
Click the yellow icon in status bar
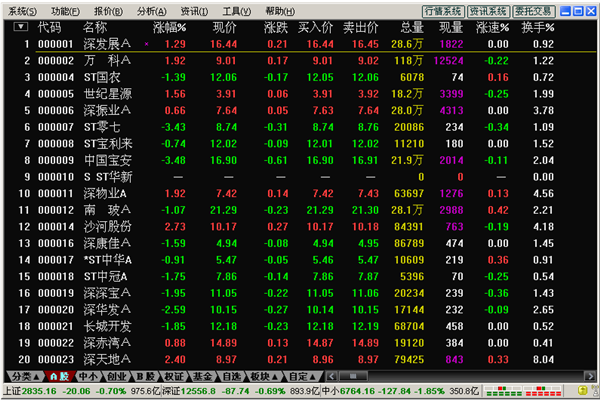pyautogui.click(x=582, y=391)
